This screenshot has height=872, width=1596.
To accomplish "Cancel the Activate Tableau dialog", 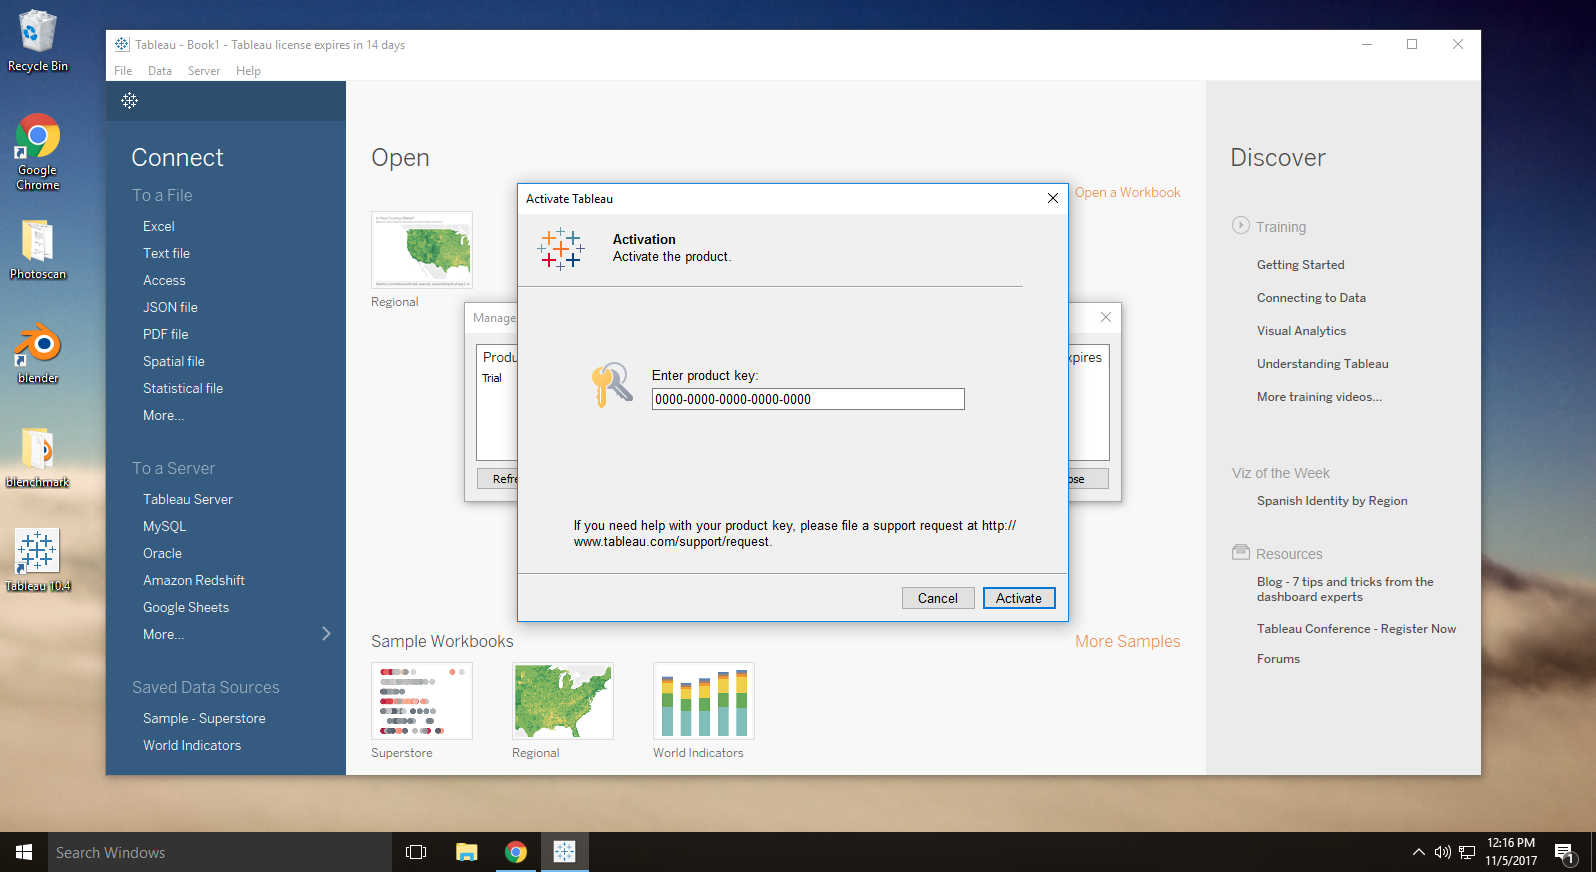I will [938, 598].
